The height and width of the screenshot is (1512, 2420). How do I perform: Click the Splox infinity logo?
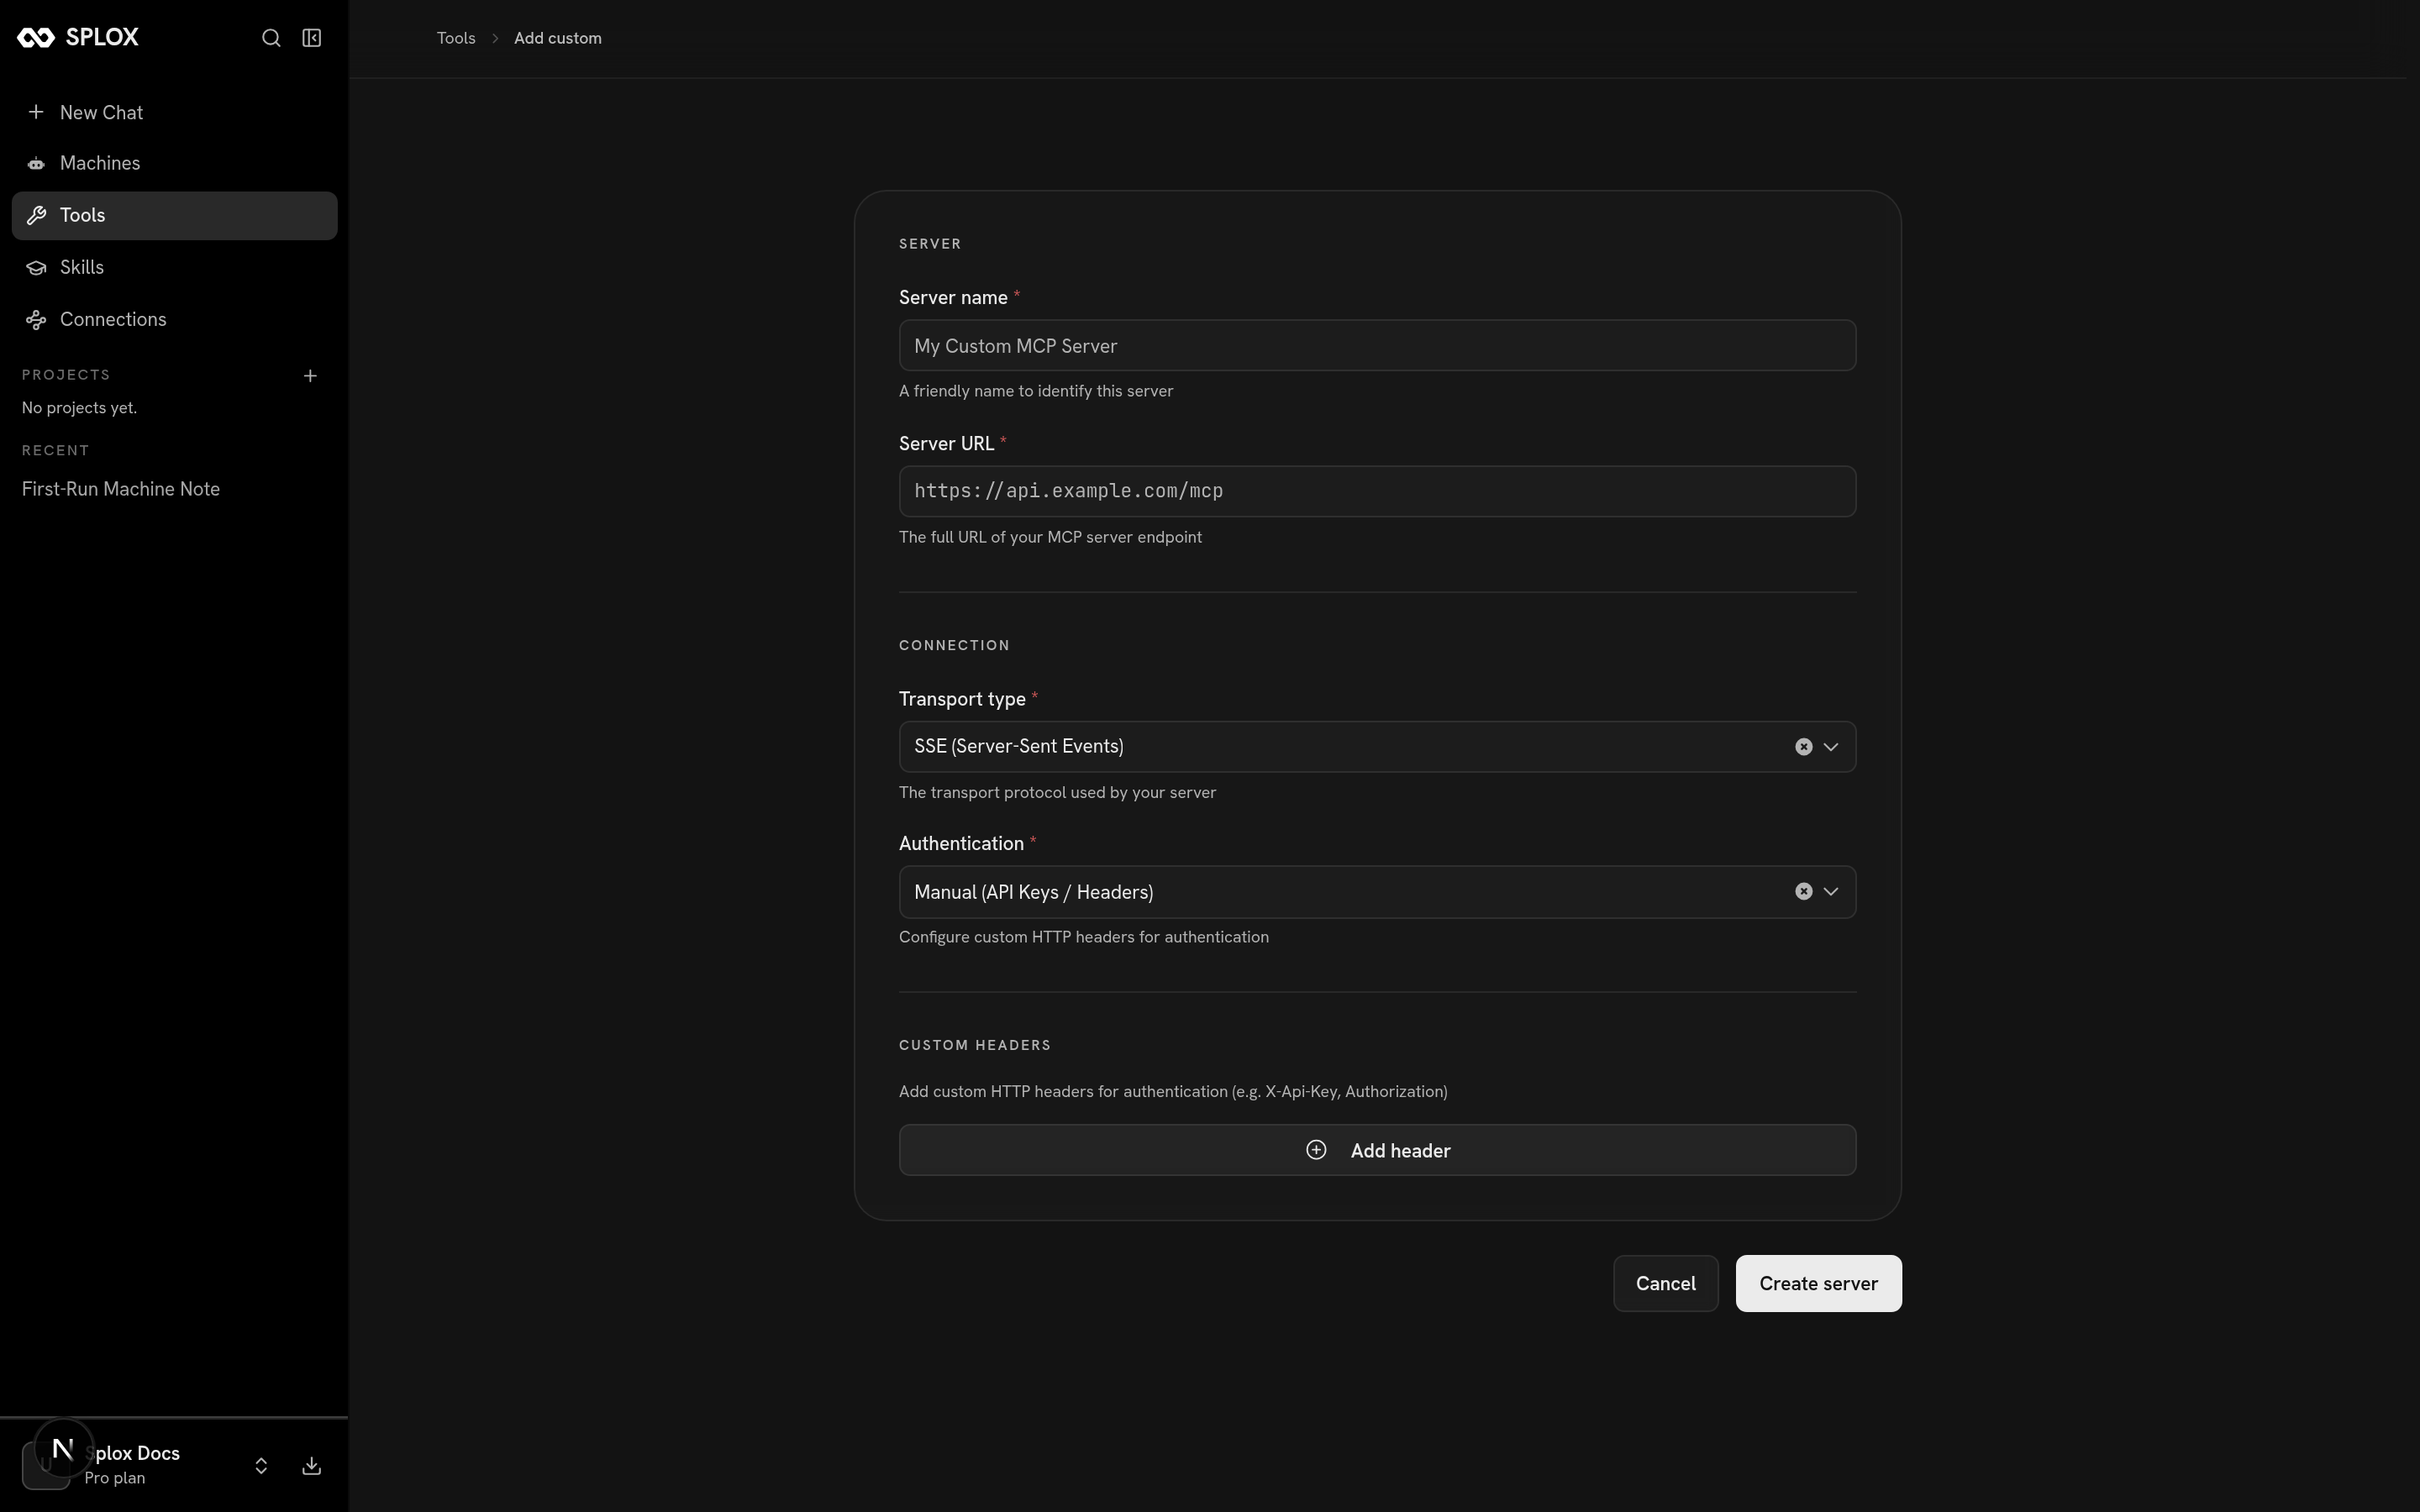(36, 38)
